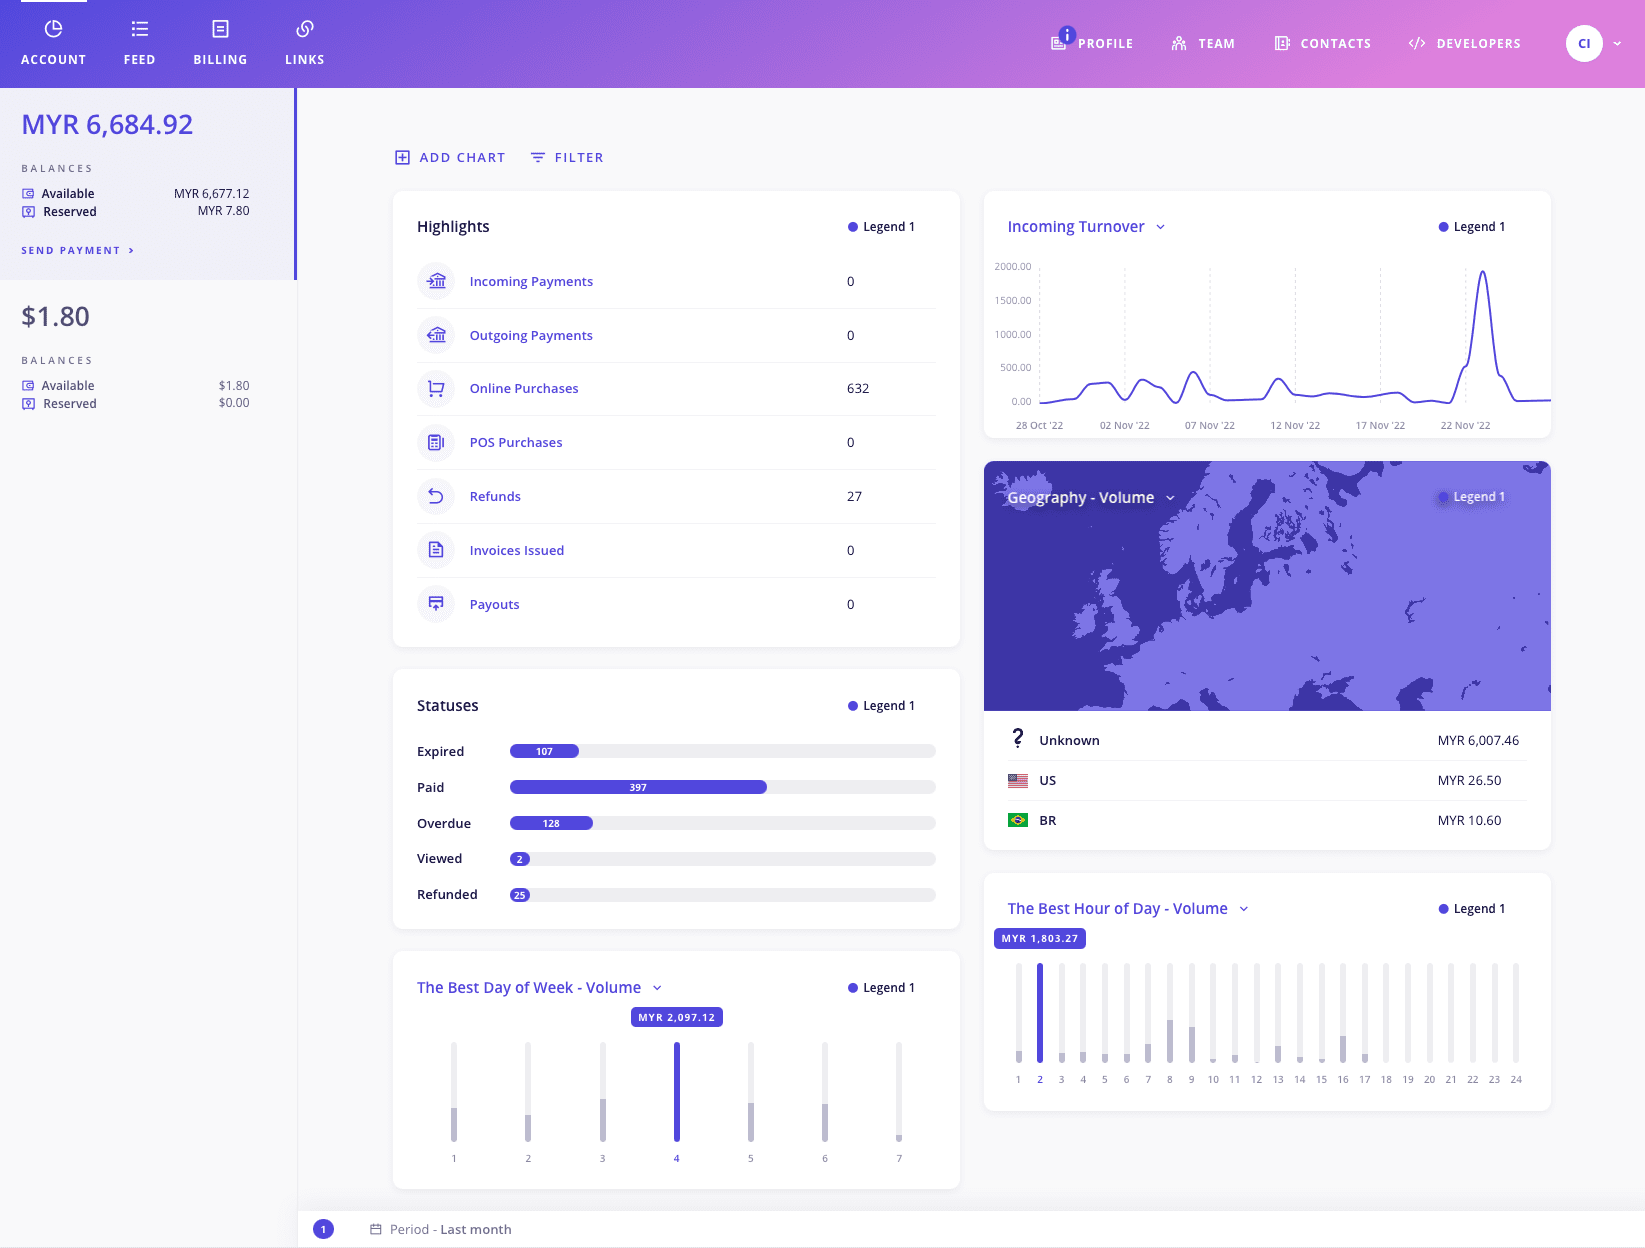Toggle Legend 1 in the Statuses card

click(x=881, y=706)
